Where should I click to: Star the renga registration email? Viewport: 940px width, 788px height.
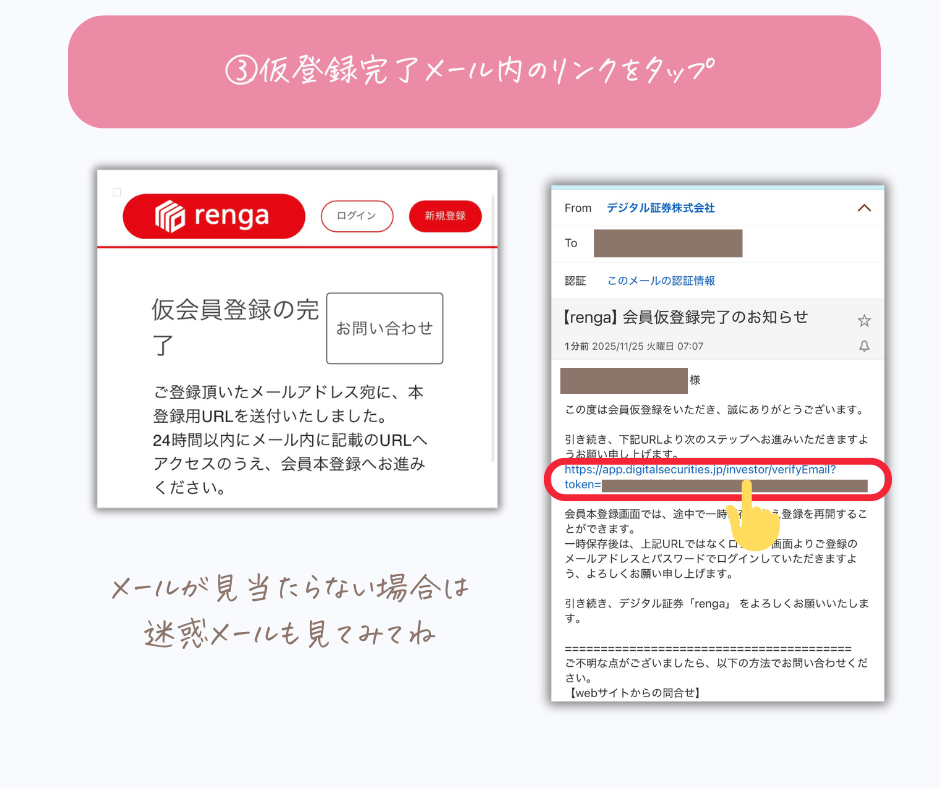pyautogui.click(x=864, y=320)
